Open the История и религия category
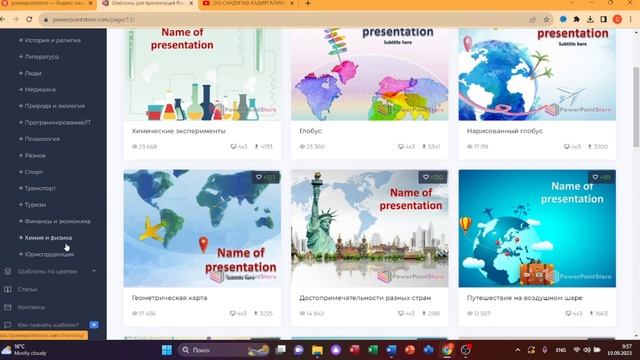Screen dimensions: 640x360 click(53, 40)
